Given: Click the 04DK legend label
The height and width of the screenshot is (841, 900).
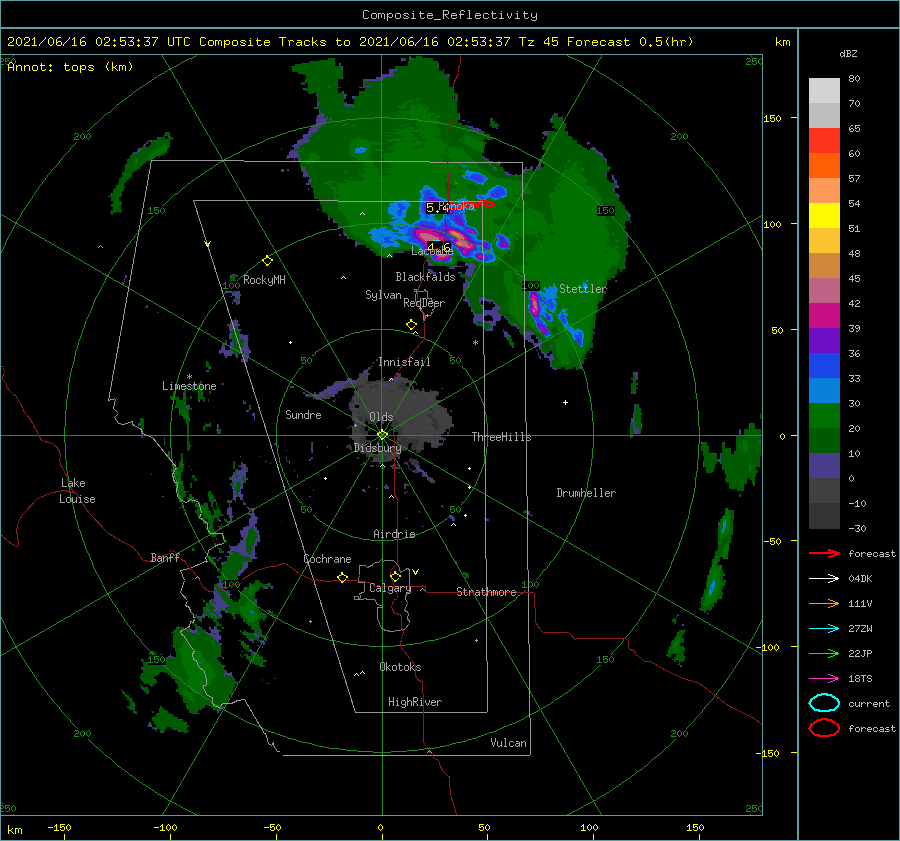Looking at the screenshot, I should [x=860, y=578].
